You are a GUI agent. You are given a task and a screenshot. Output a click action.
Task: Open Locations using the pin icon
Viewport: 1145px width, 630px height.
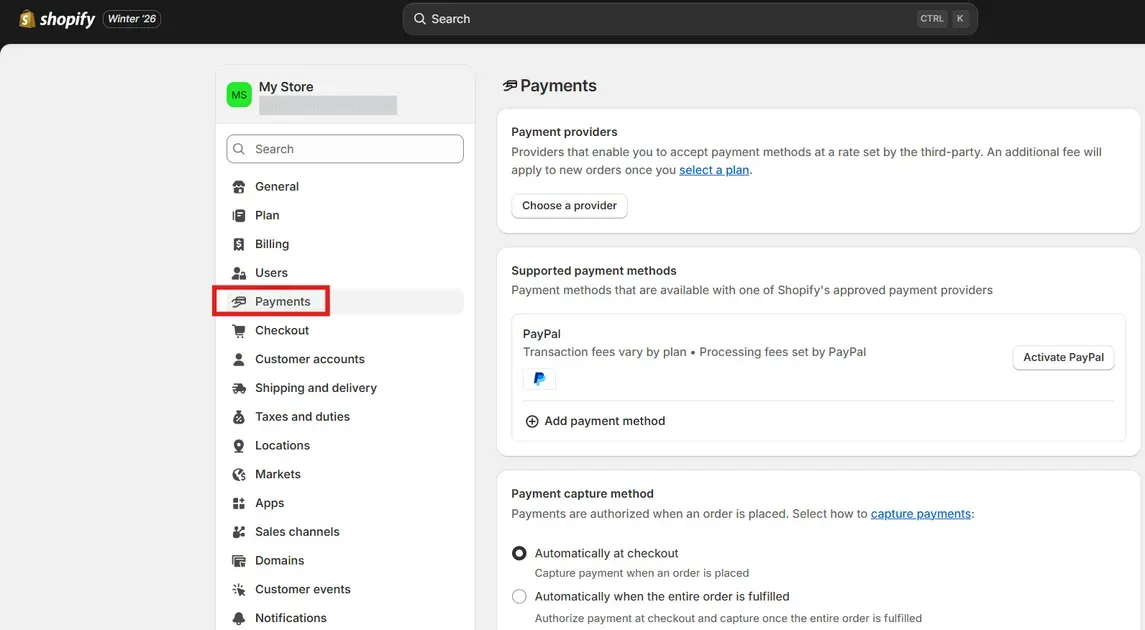(239, 445)
